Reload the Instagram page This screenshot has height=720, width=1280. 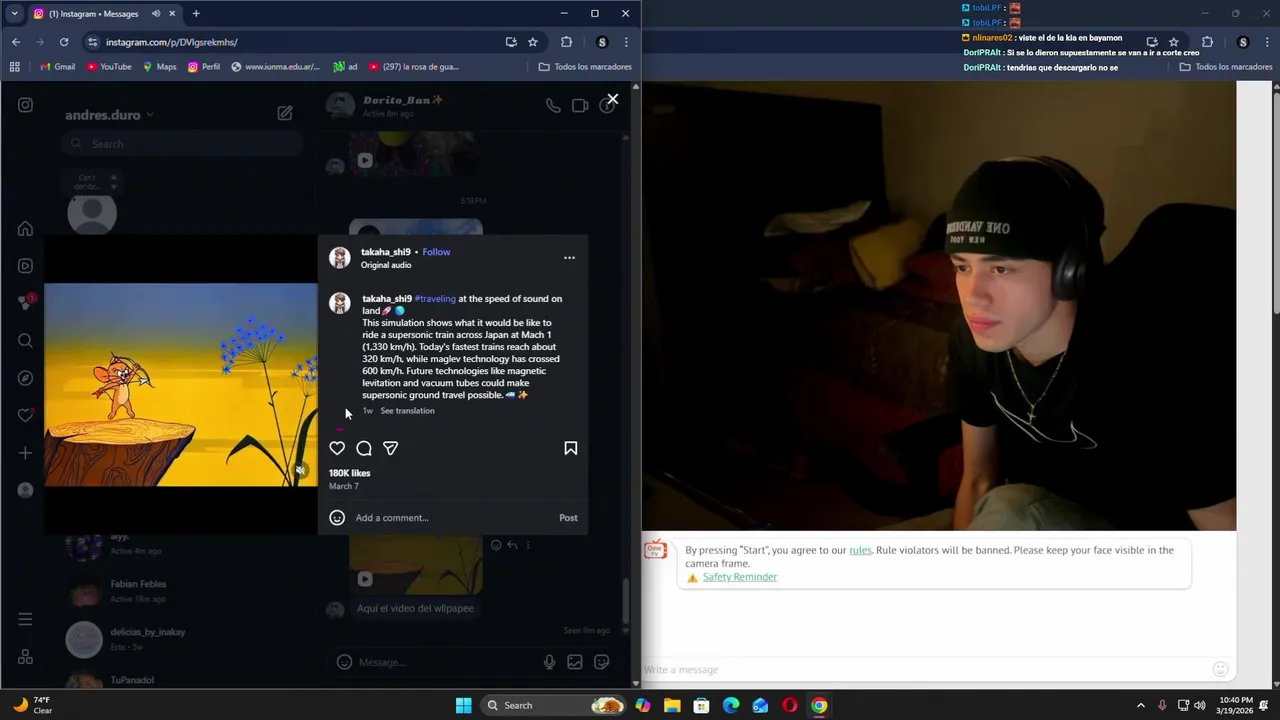[64, 42]
